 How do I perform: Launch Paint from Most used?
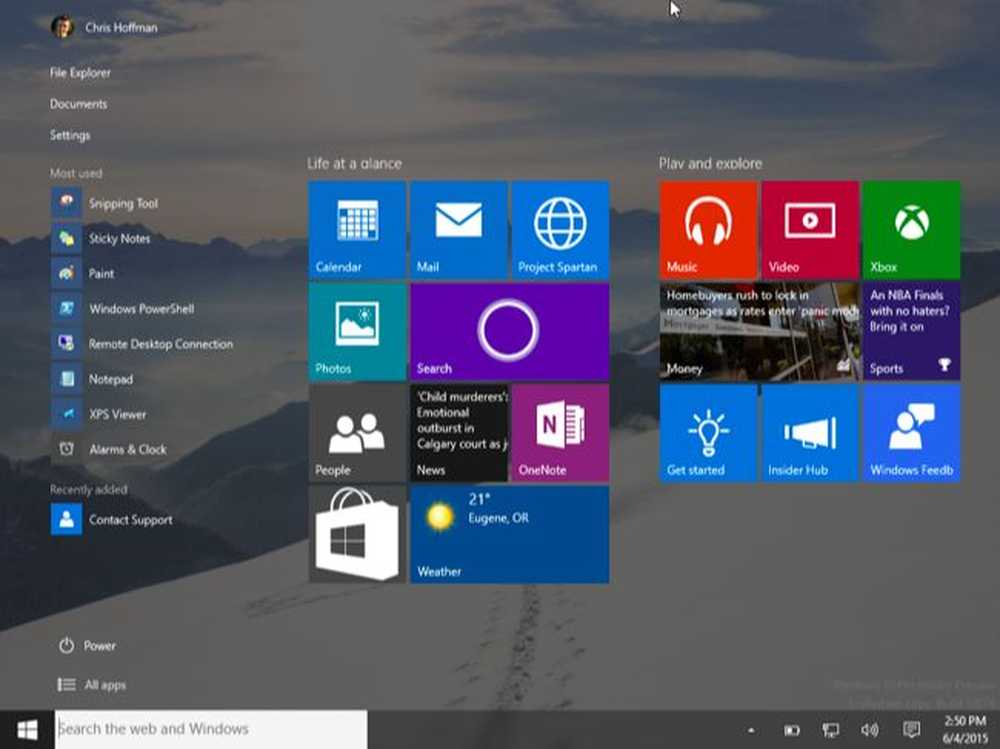point(83,274)
